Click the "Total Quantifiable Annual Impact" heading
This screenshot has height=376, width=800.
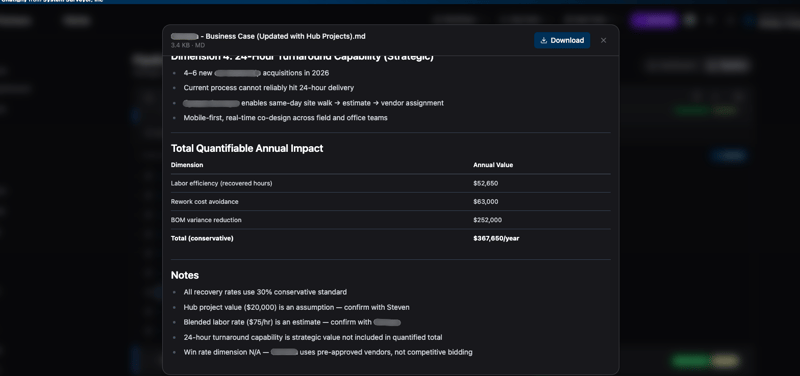point(247,148)
